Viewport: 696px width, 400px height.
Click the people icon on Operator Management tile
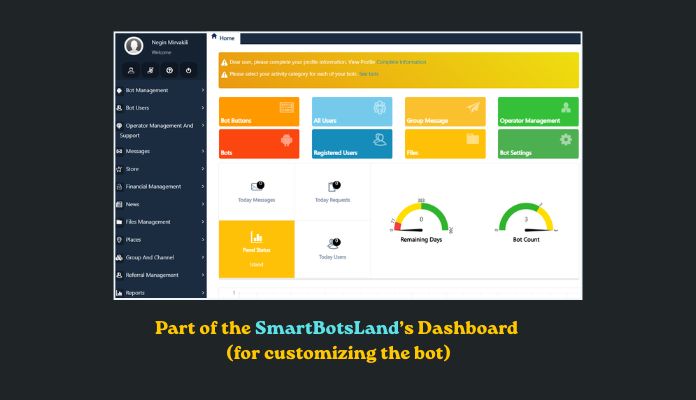click(x=566, y=107)
